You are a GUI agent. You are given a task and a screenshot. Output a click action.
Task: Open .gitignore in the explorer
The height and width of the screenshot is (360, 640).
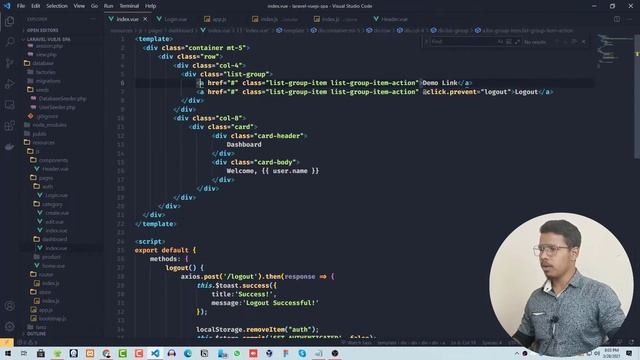(47, 116)
